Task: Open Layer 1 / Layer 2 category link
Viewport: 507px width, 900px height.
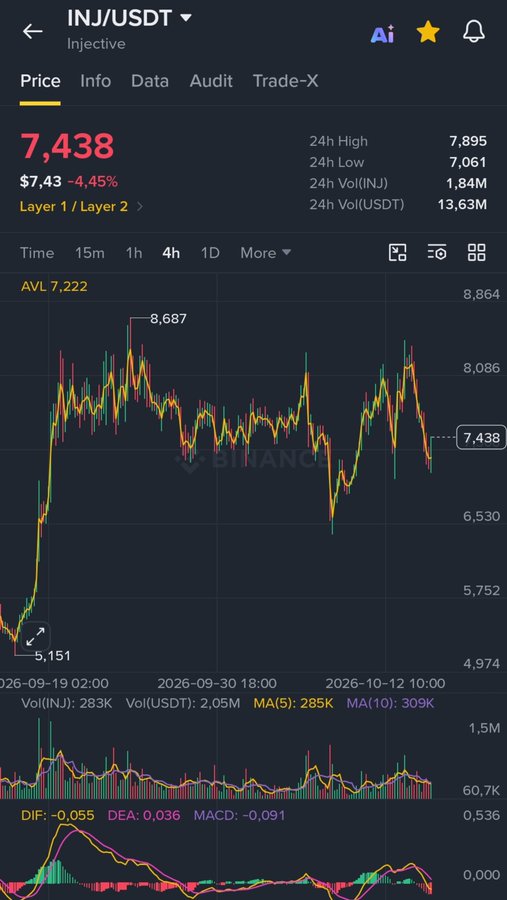Action: 82,207
